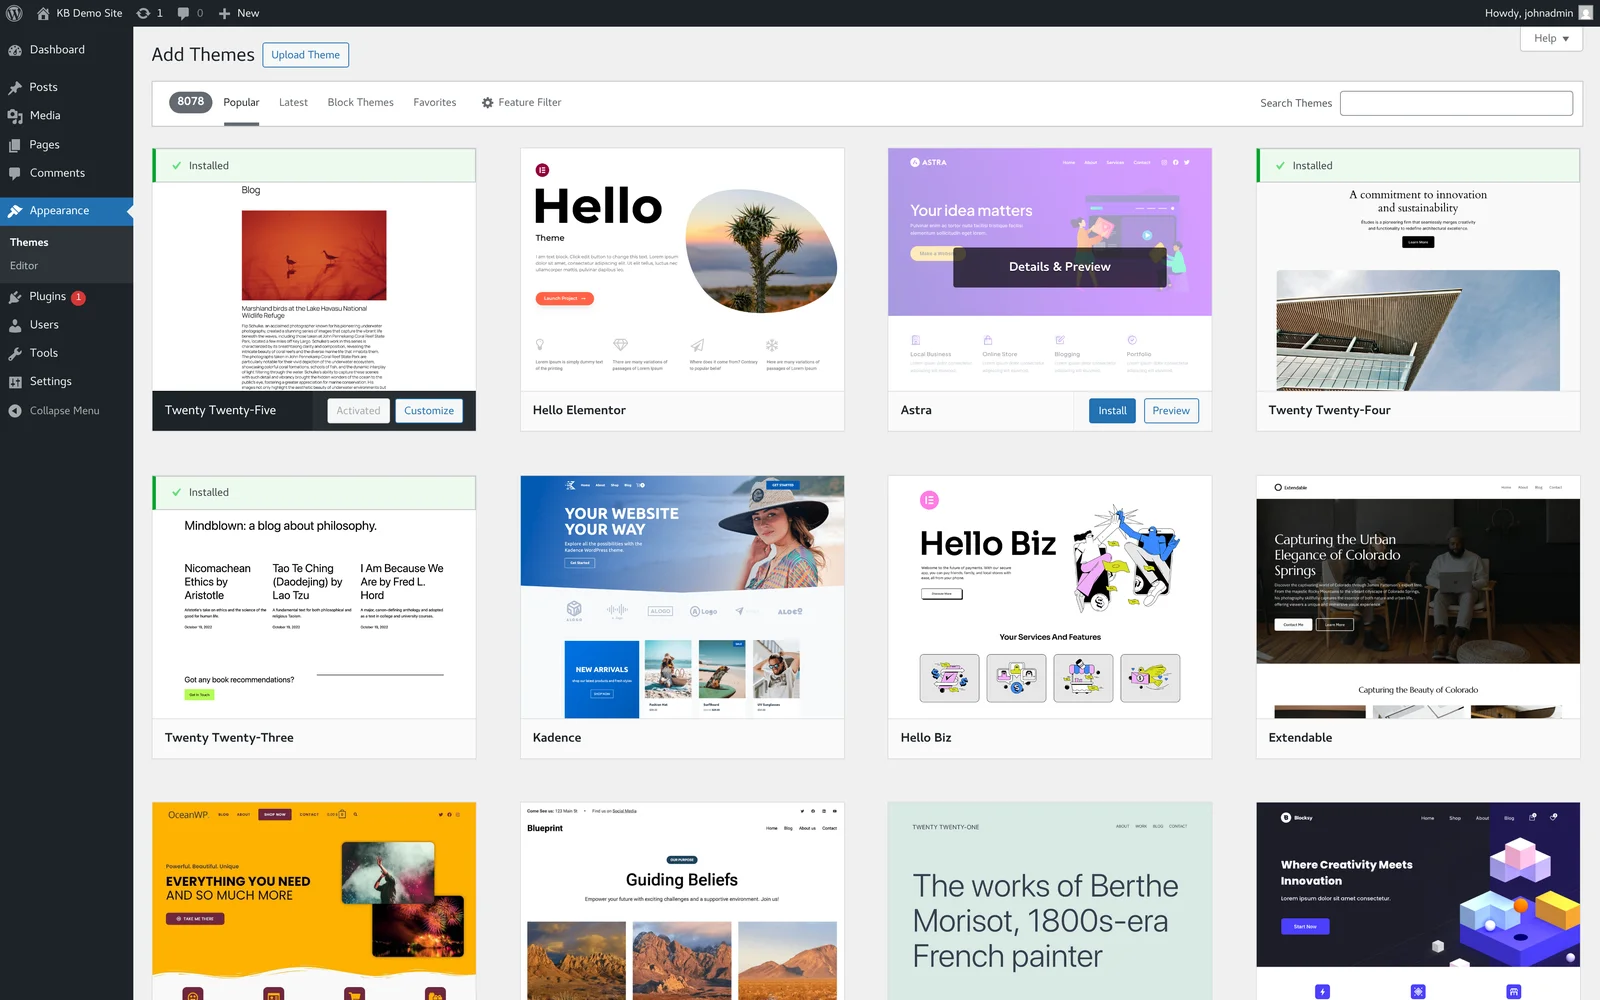Open the Hello Elementor theme thumbnail
This screenshot has width=1600, height=1000.
682,270
